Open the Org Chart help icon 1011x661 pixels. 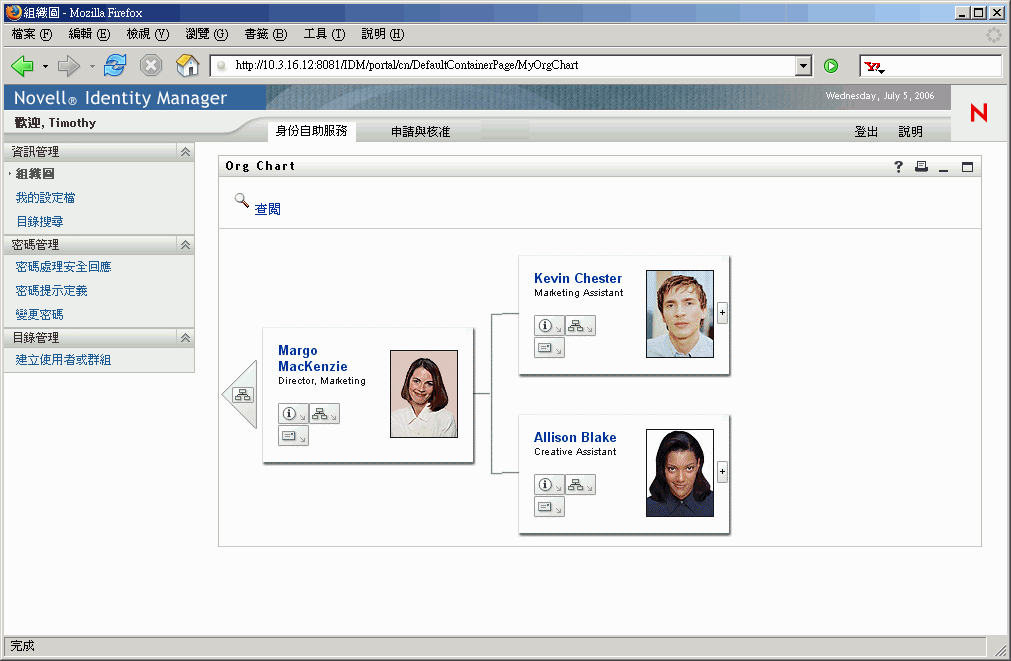click(898, 166)
